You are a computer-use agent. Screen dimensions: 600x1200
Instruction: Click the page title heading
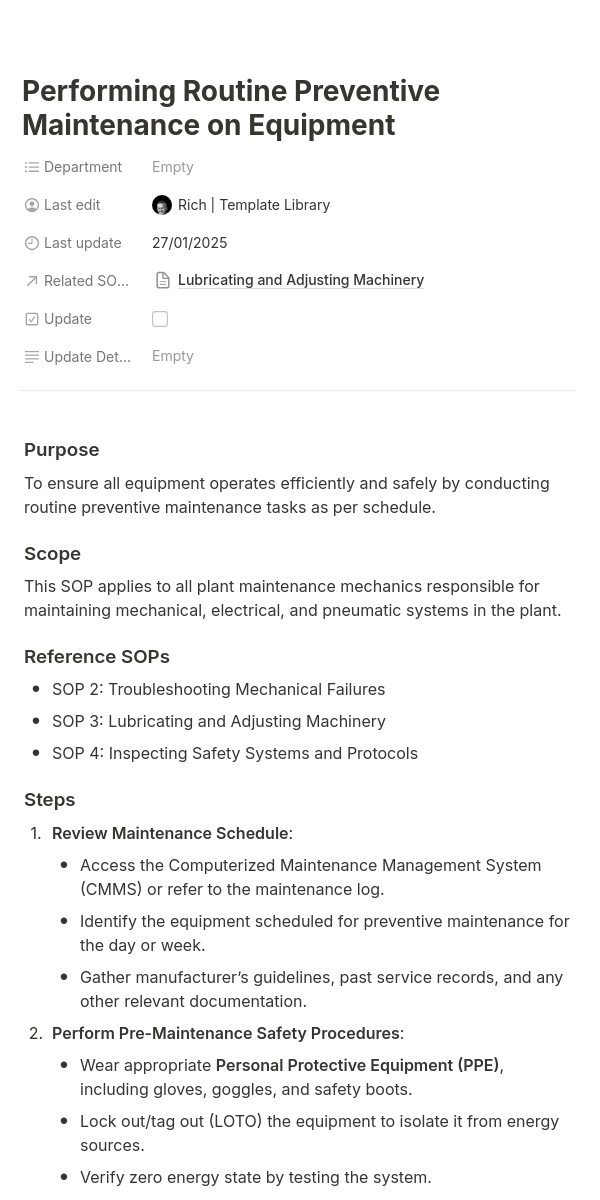pos(231,108)
